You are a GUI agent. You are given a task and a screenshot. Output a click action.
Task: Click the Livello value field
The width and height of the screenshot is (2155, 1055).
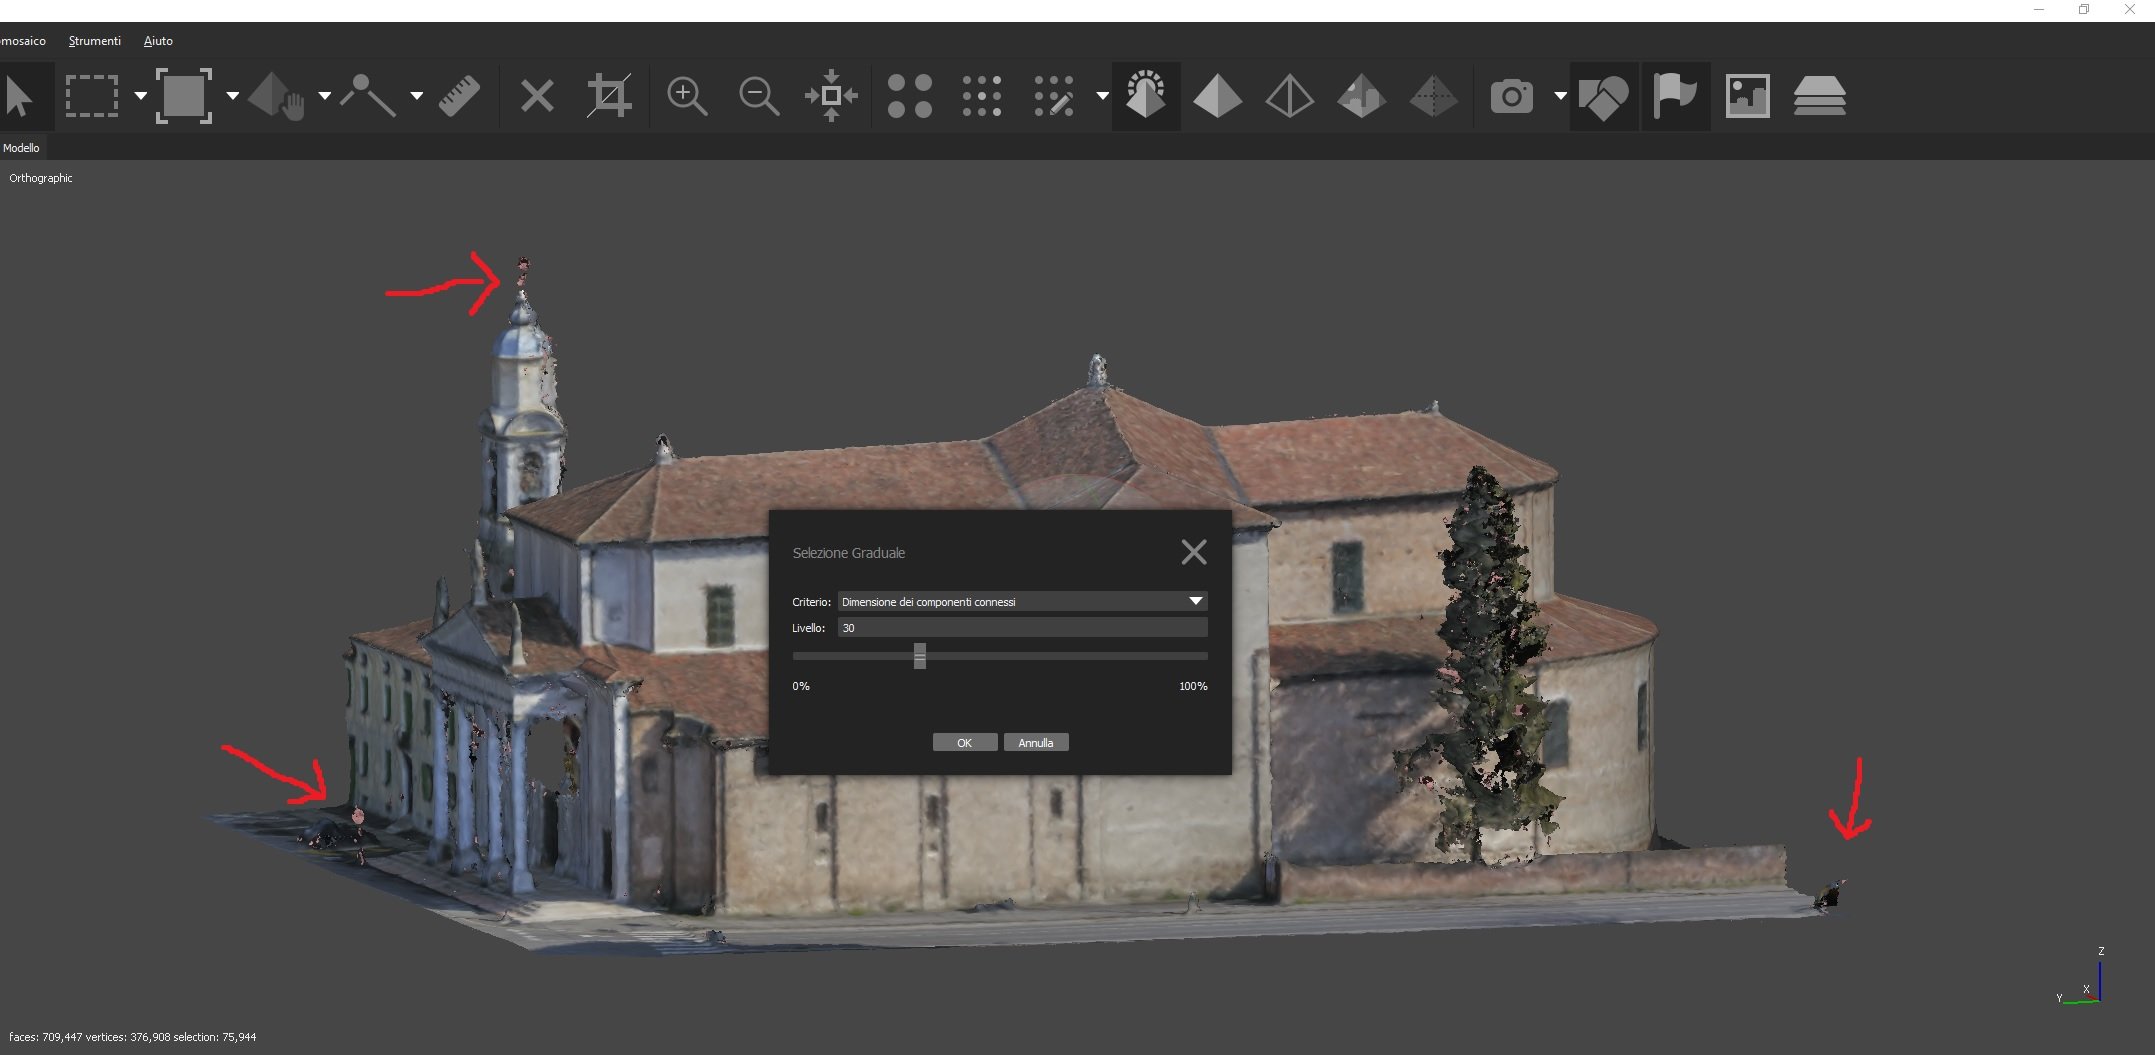[x=1022, y=628]
